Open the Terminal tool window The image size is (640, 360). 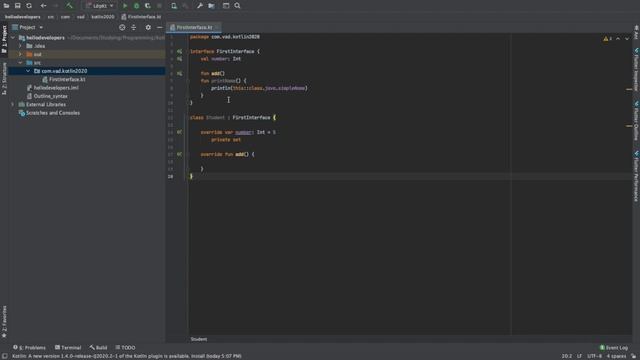[x=68, y=348]
